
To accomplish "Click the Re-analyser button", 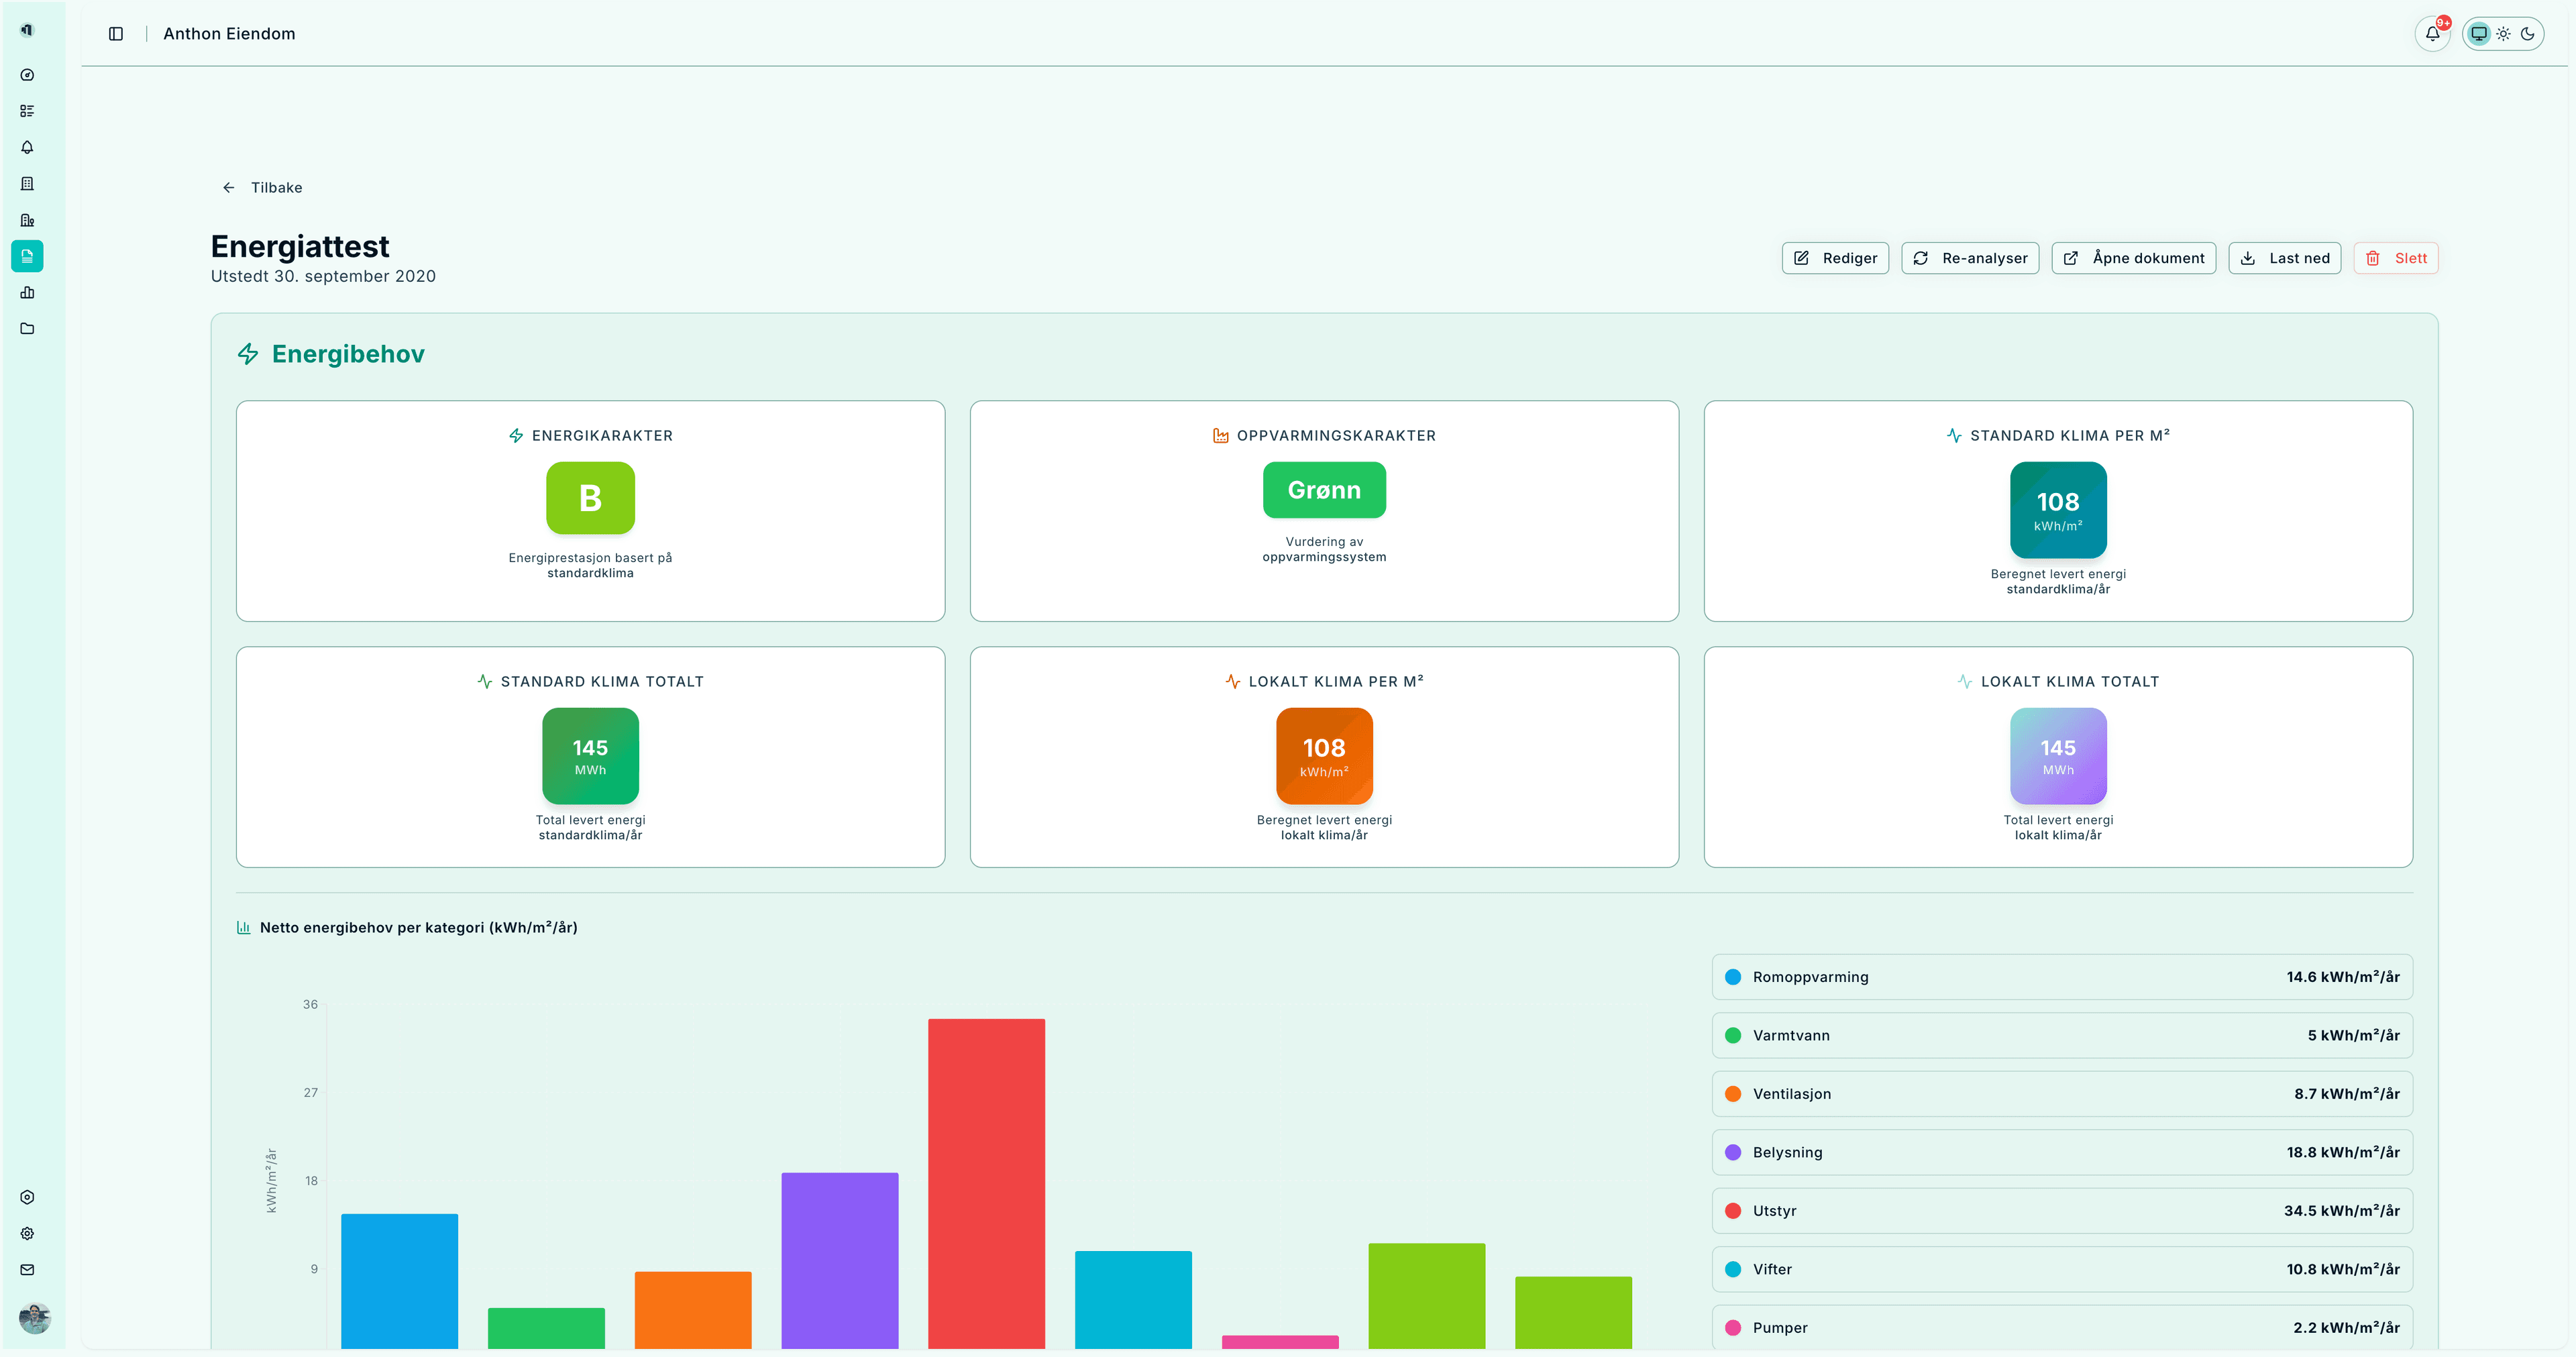I will point(1970,258).
